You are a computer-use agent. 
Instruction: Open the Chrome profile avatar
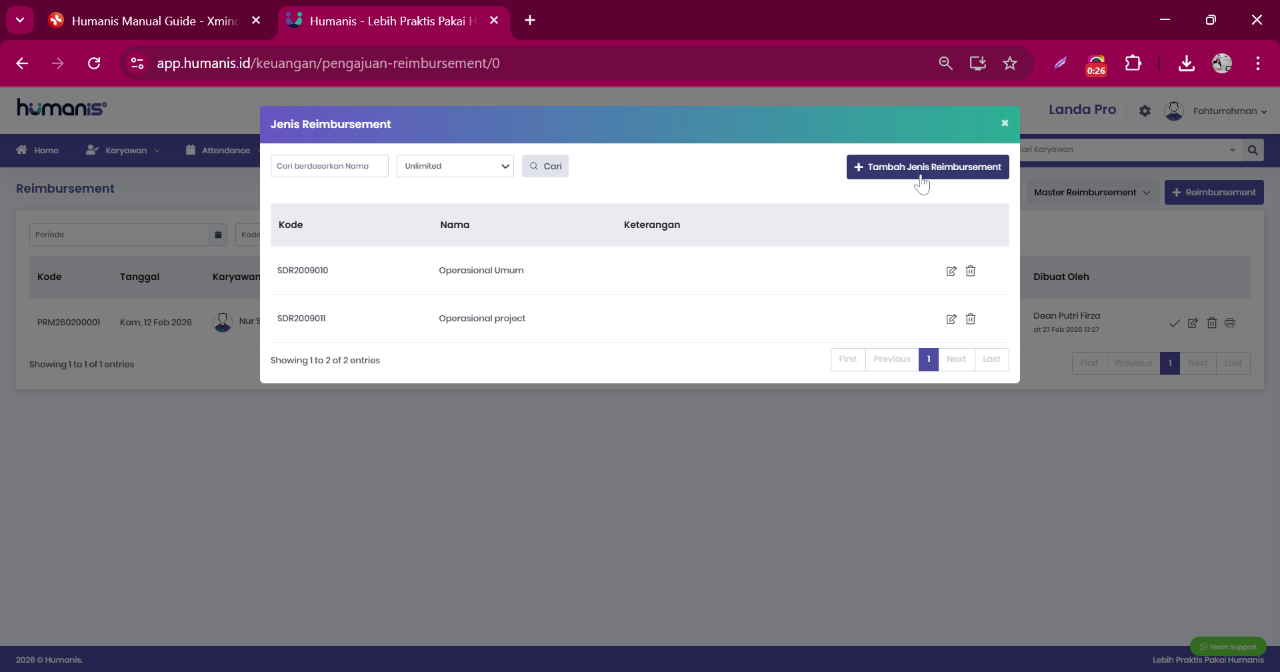point(1222,63)
